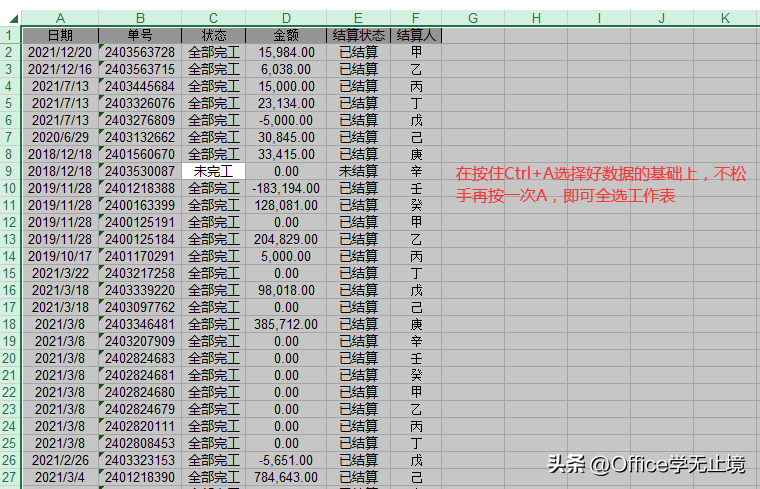This screenshot has width=760, height=489.
Task: Click amount 15,984.00
Action: pos(286,52)
